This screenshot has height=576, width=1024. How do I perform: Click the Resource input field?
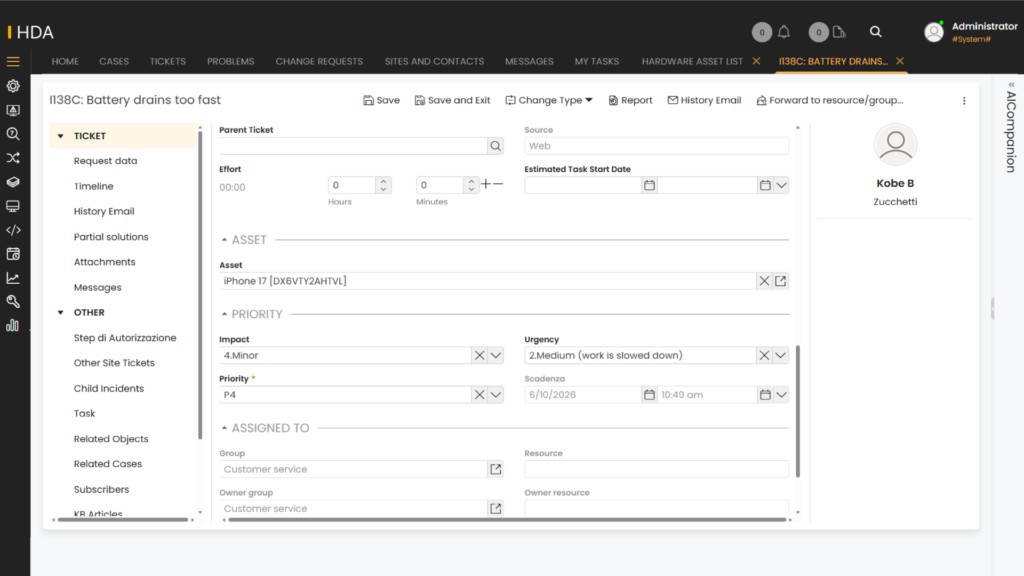(x=656, y=469)
